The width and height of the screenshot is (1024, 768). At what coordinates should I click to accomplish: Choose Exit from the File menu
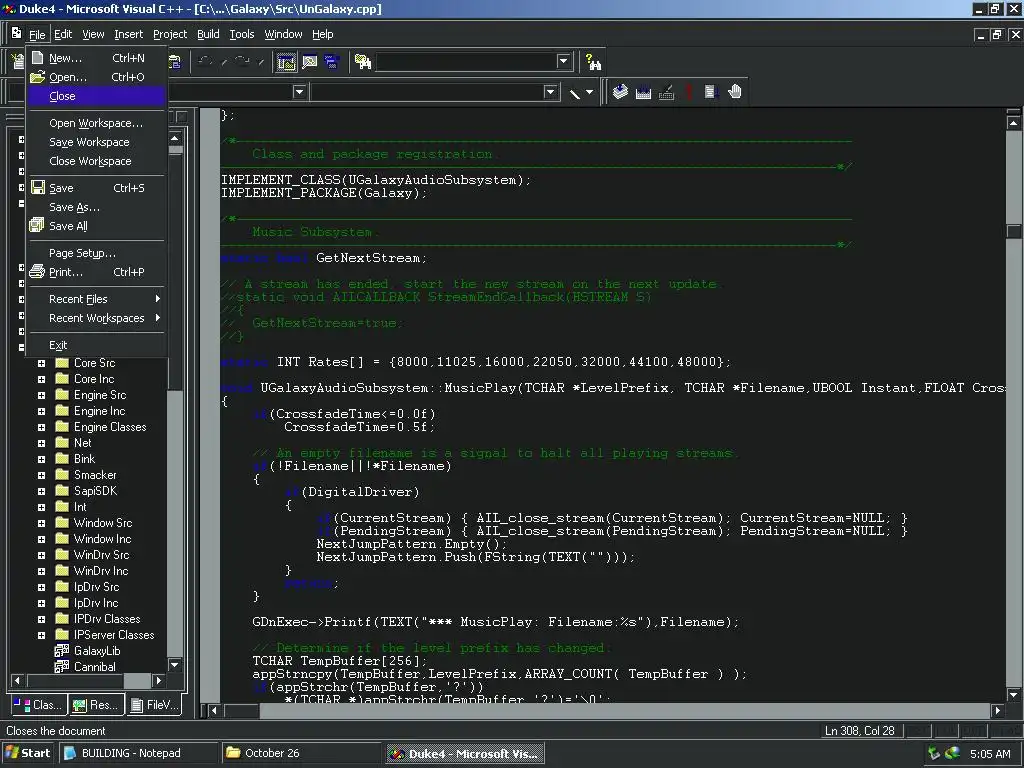point(96,345)
